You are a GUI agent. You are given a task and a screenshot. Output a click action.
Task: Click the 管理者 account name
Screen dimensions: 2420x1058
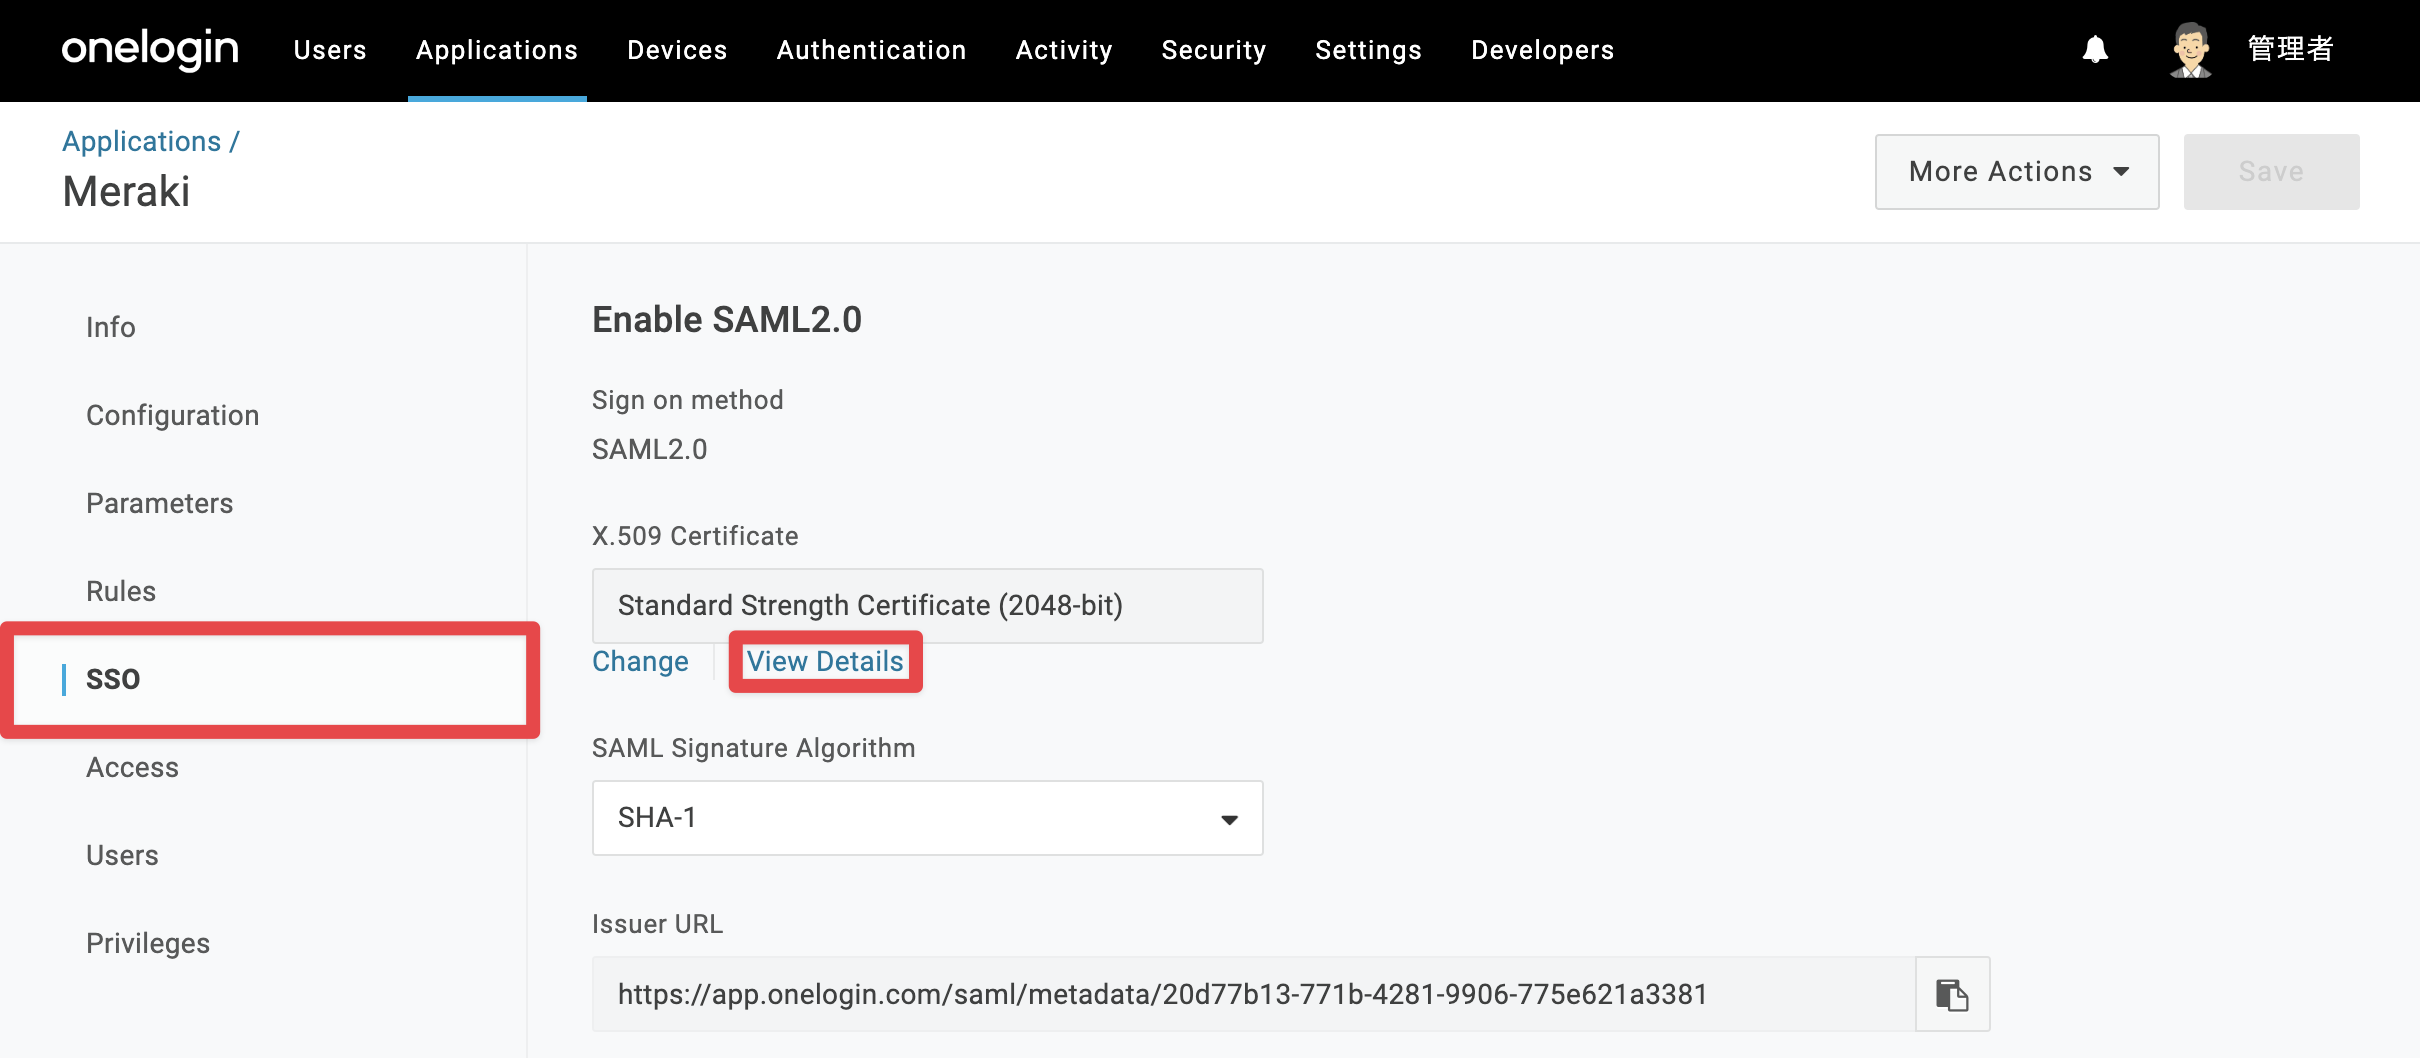click(x=2290, y=49)
